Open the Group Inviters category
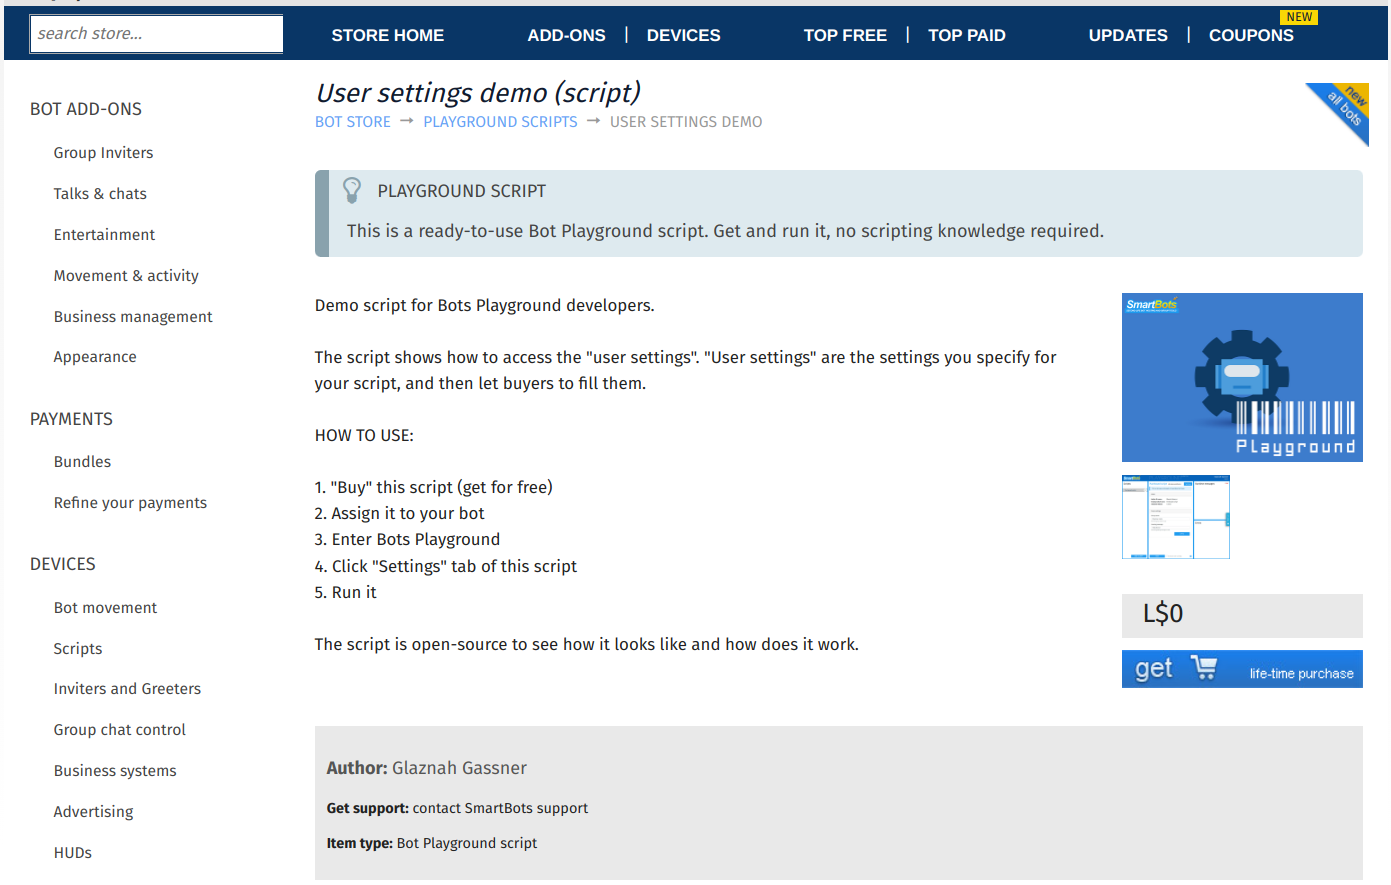 tap(104, 153)
